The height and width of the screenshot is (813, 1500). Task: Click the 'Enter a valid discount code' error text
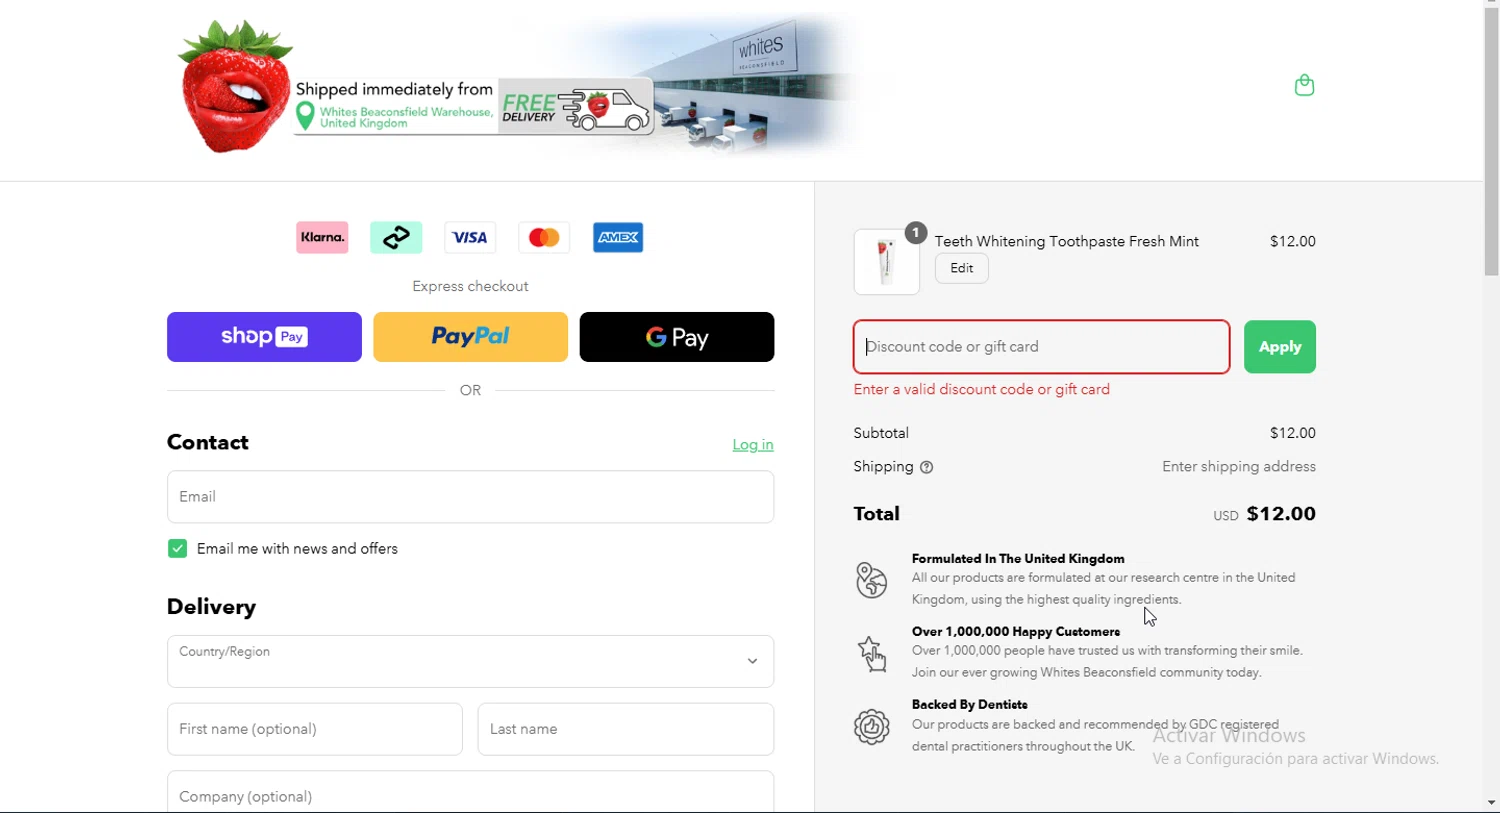(x=982, y=389)
